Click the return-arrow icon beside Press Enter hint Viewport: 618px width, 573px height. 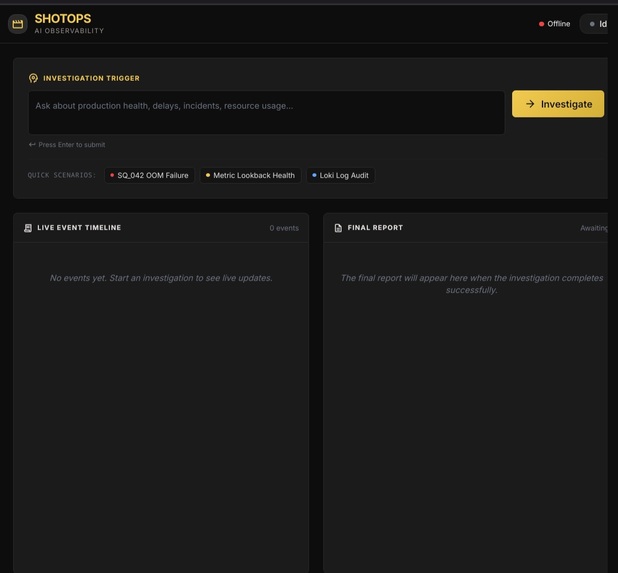(x=32, y=145)
